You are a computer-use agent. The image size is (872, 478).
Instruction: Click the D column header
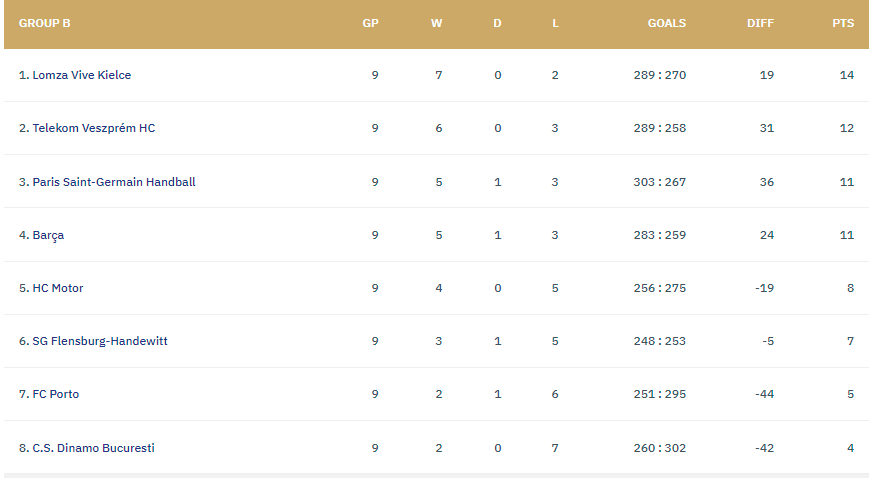click(x=497, y=23)
